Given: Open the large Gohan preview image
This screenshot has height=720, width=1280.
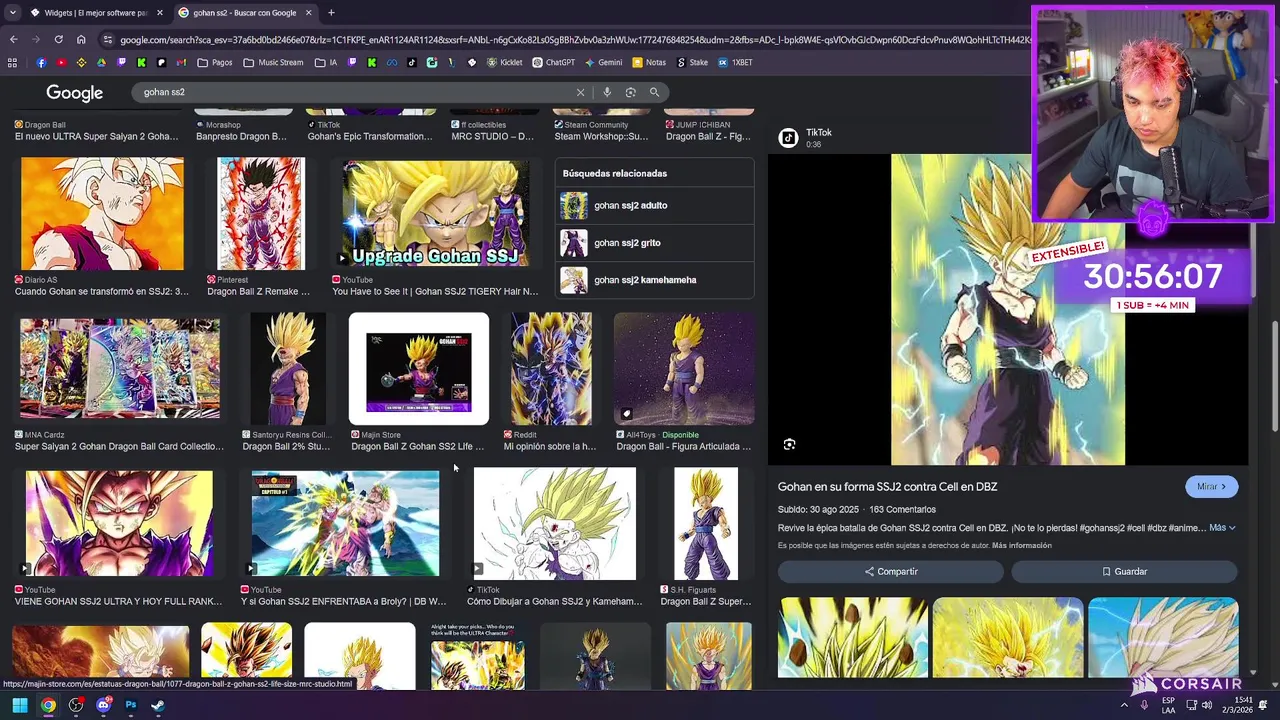Looking at the screenshot, I should [x=1008, y=310].
